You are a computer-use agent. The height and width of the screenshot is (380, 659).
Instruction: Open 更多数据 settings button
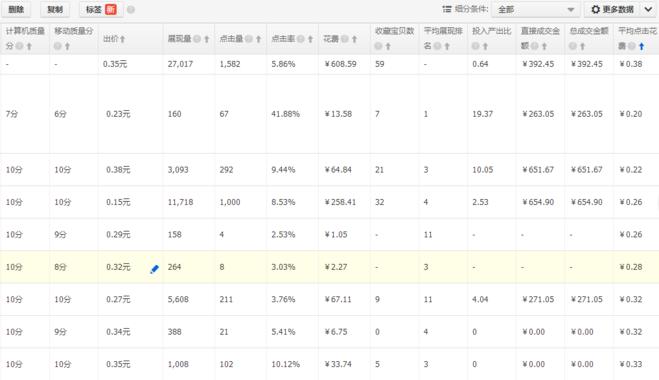click(612, 9)
